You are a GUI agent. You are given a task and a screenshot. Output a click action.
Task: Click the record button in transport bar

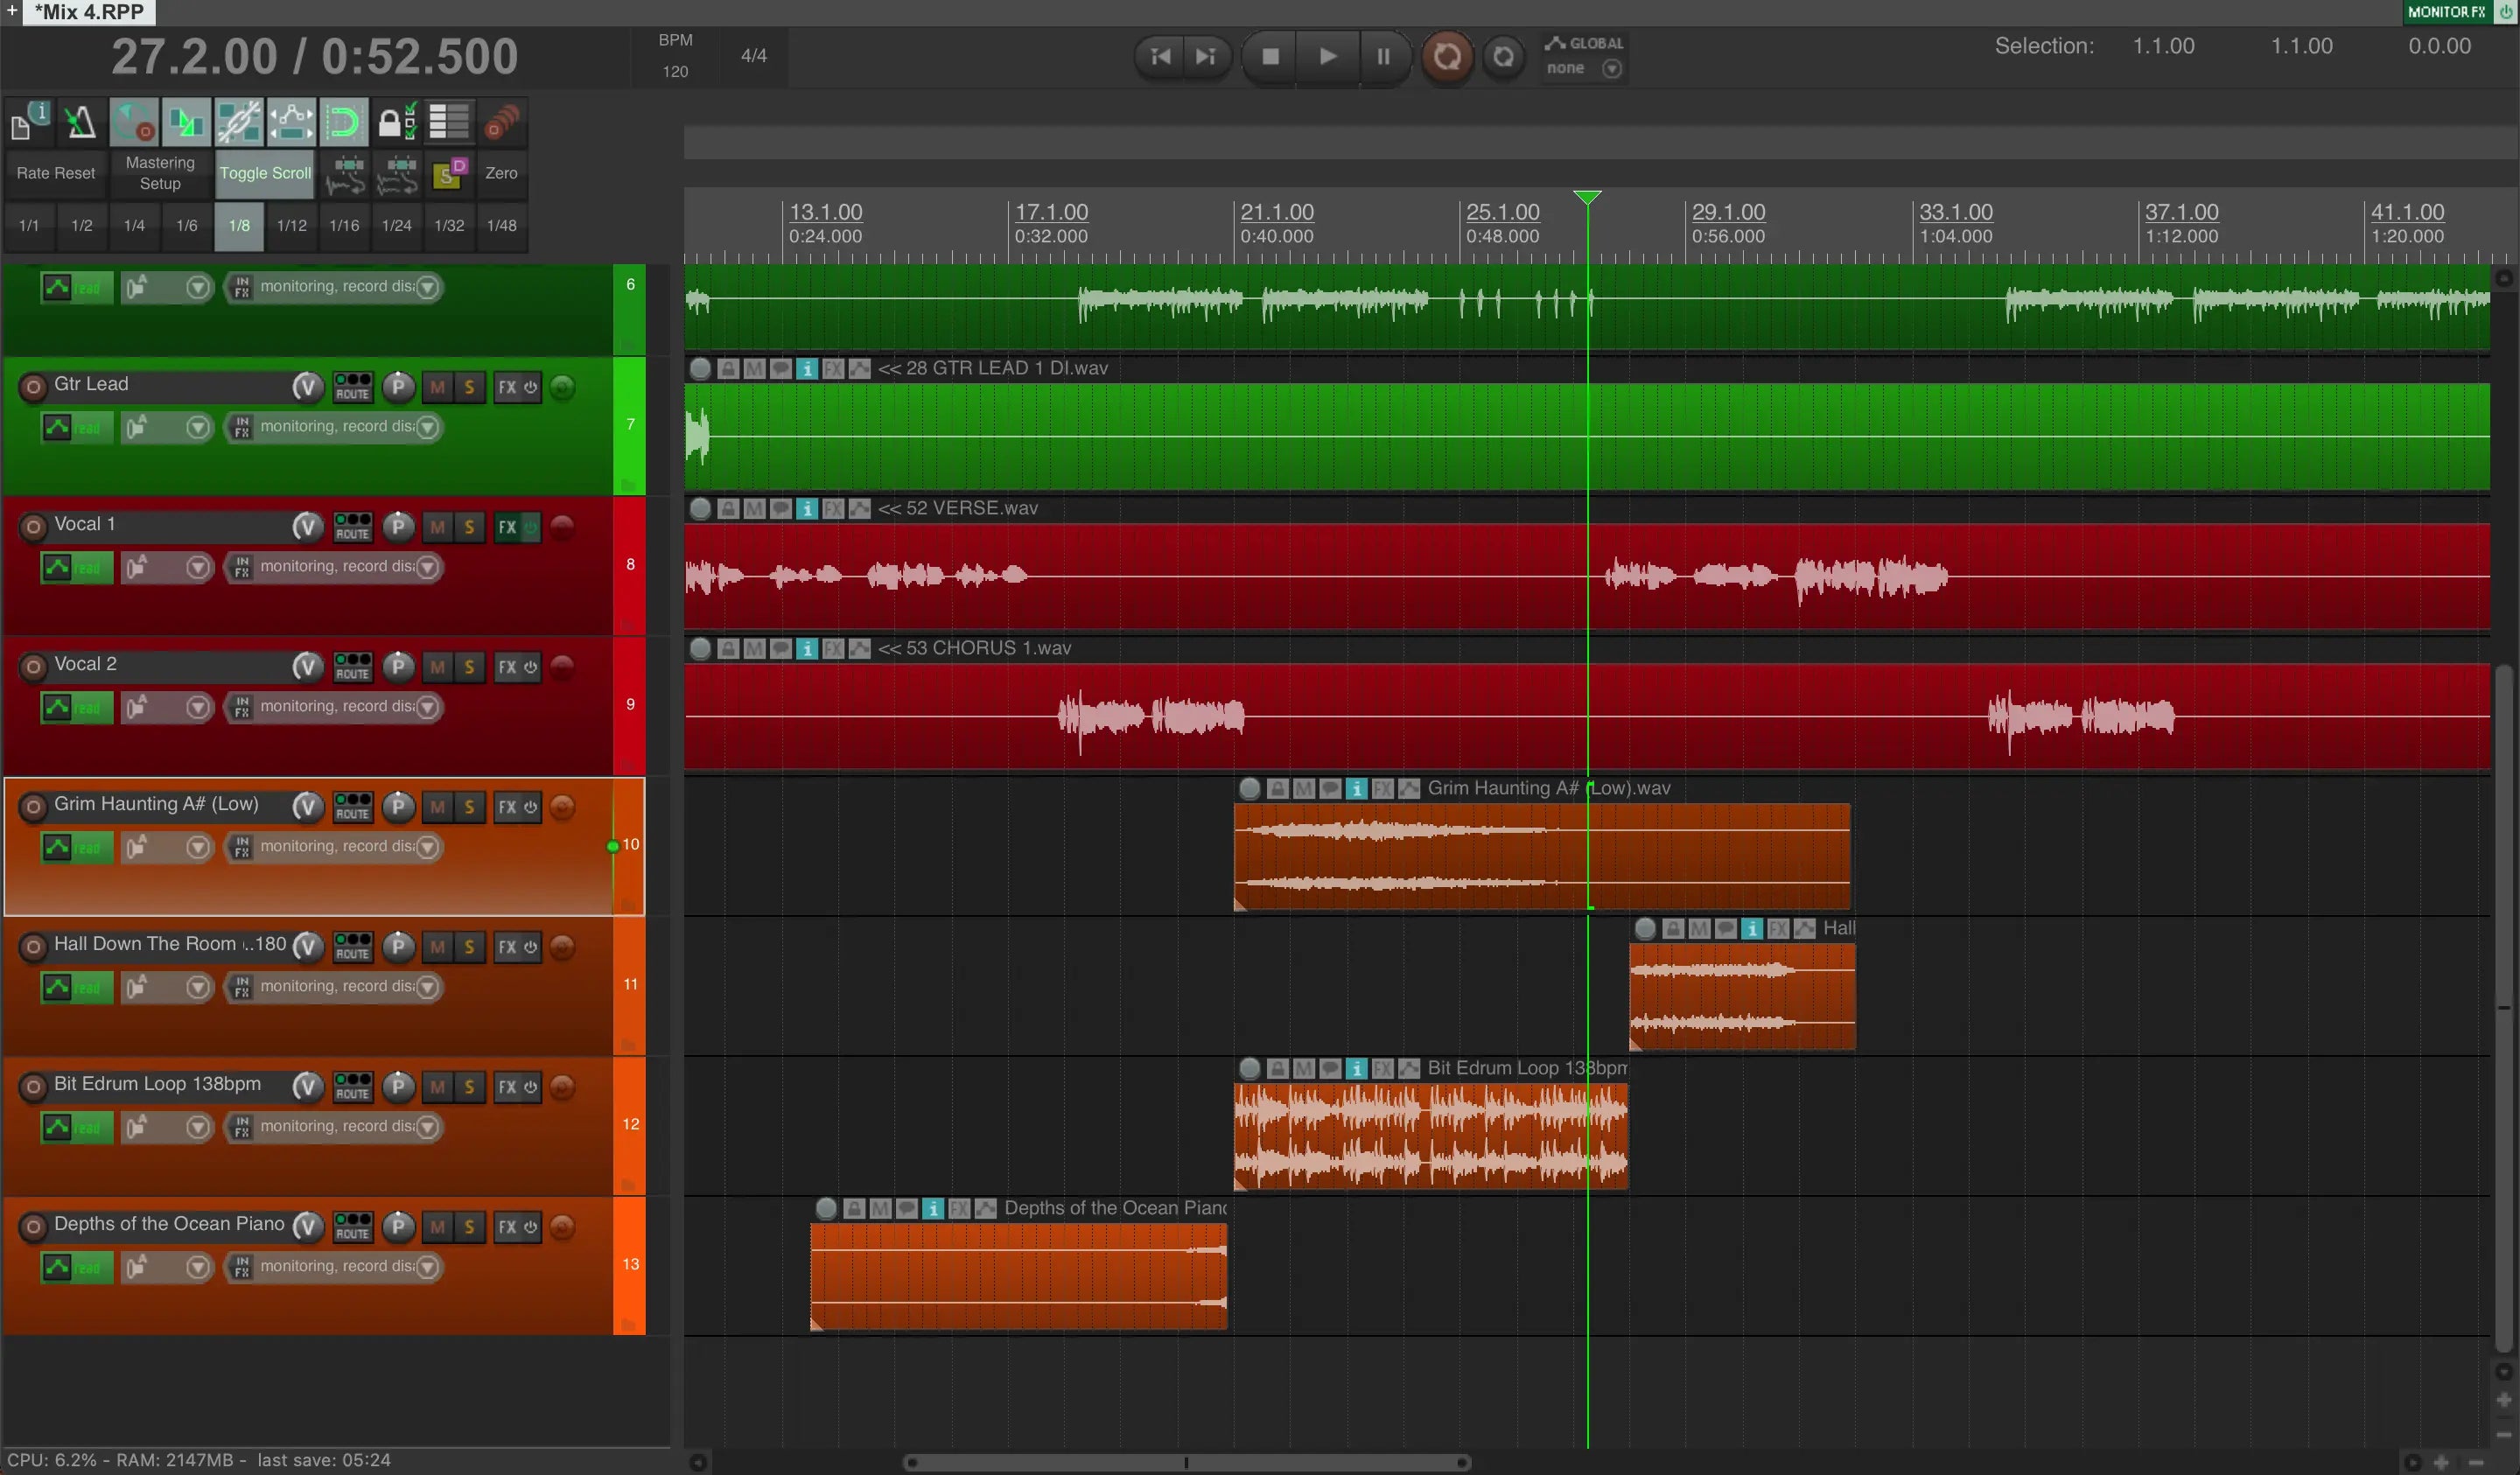pos(1447,56)
